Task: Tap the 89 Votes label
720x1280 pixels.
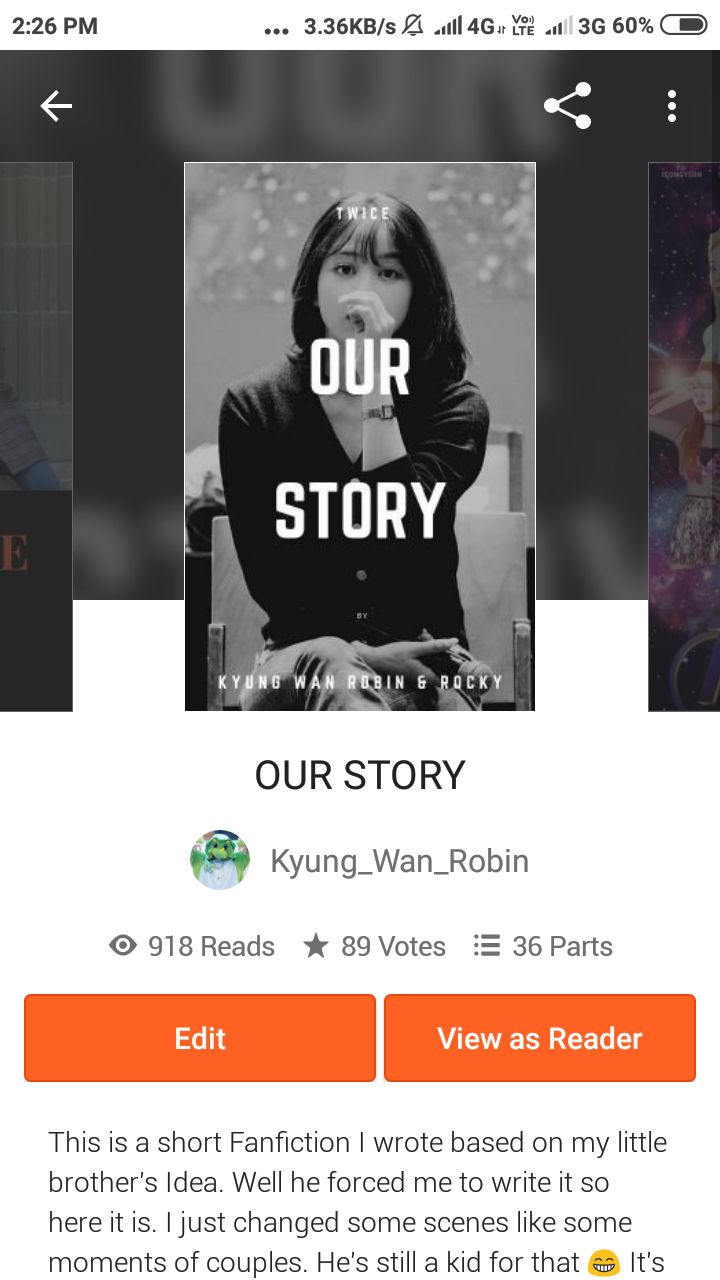Action: point(393,946)
